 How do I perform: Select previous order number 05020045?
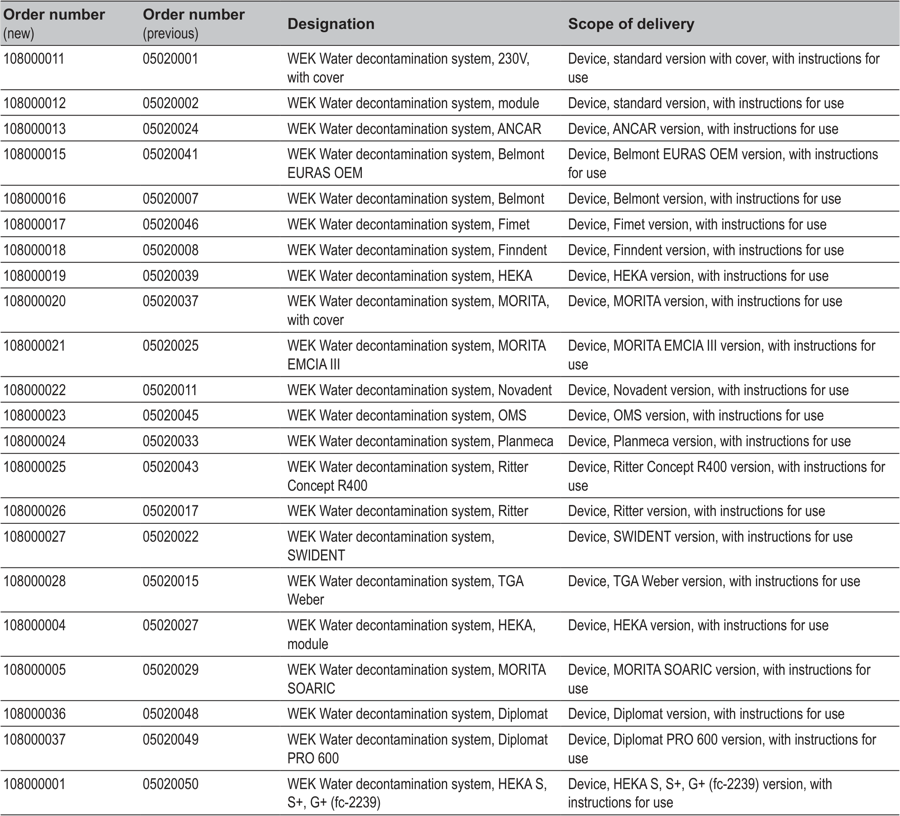coord(170,415)
